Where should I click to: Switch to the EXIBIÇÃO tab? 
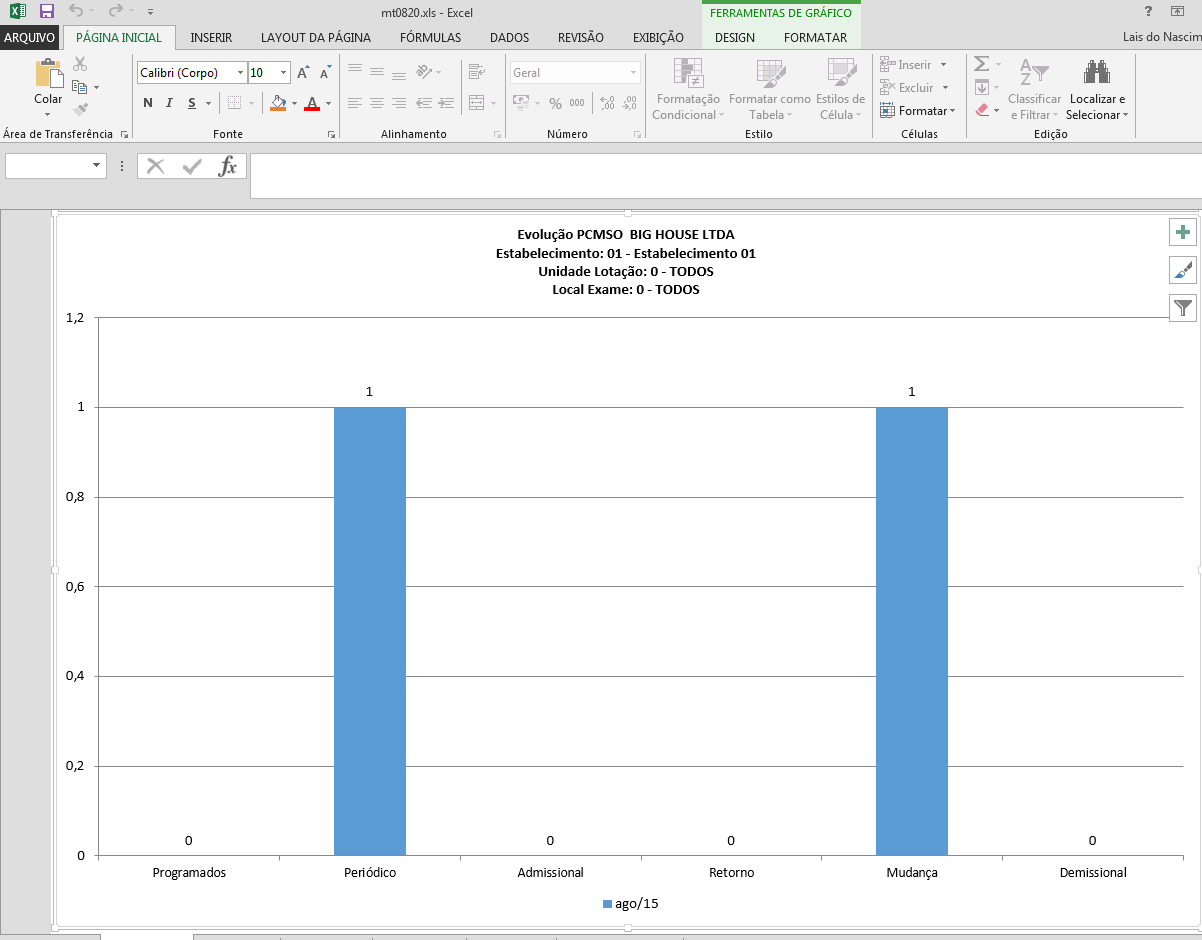point(658,38)
